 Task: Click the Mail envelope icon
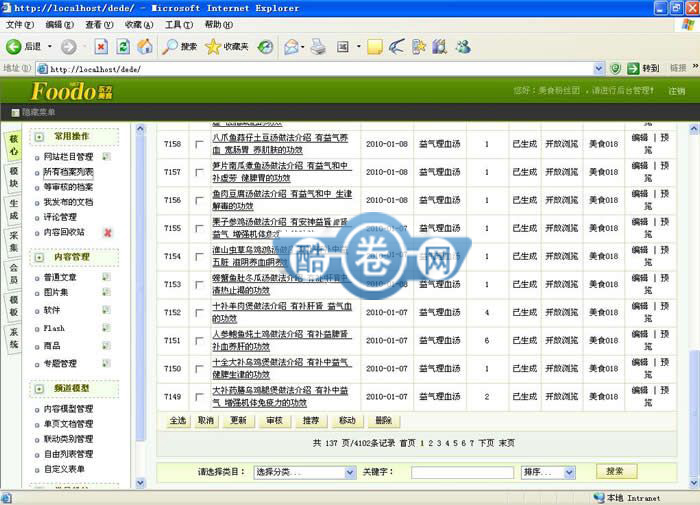291,46
